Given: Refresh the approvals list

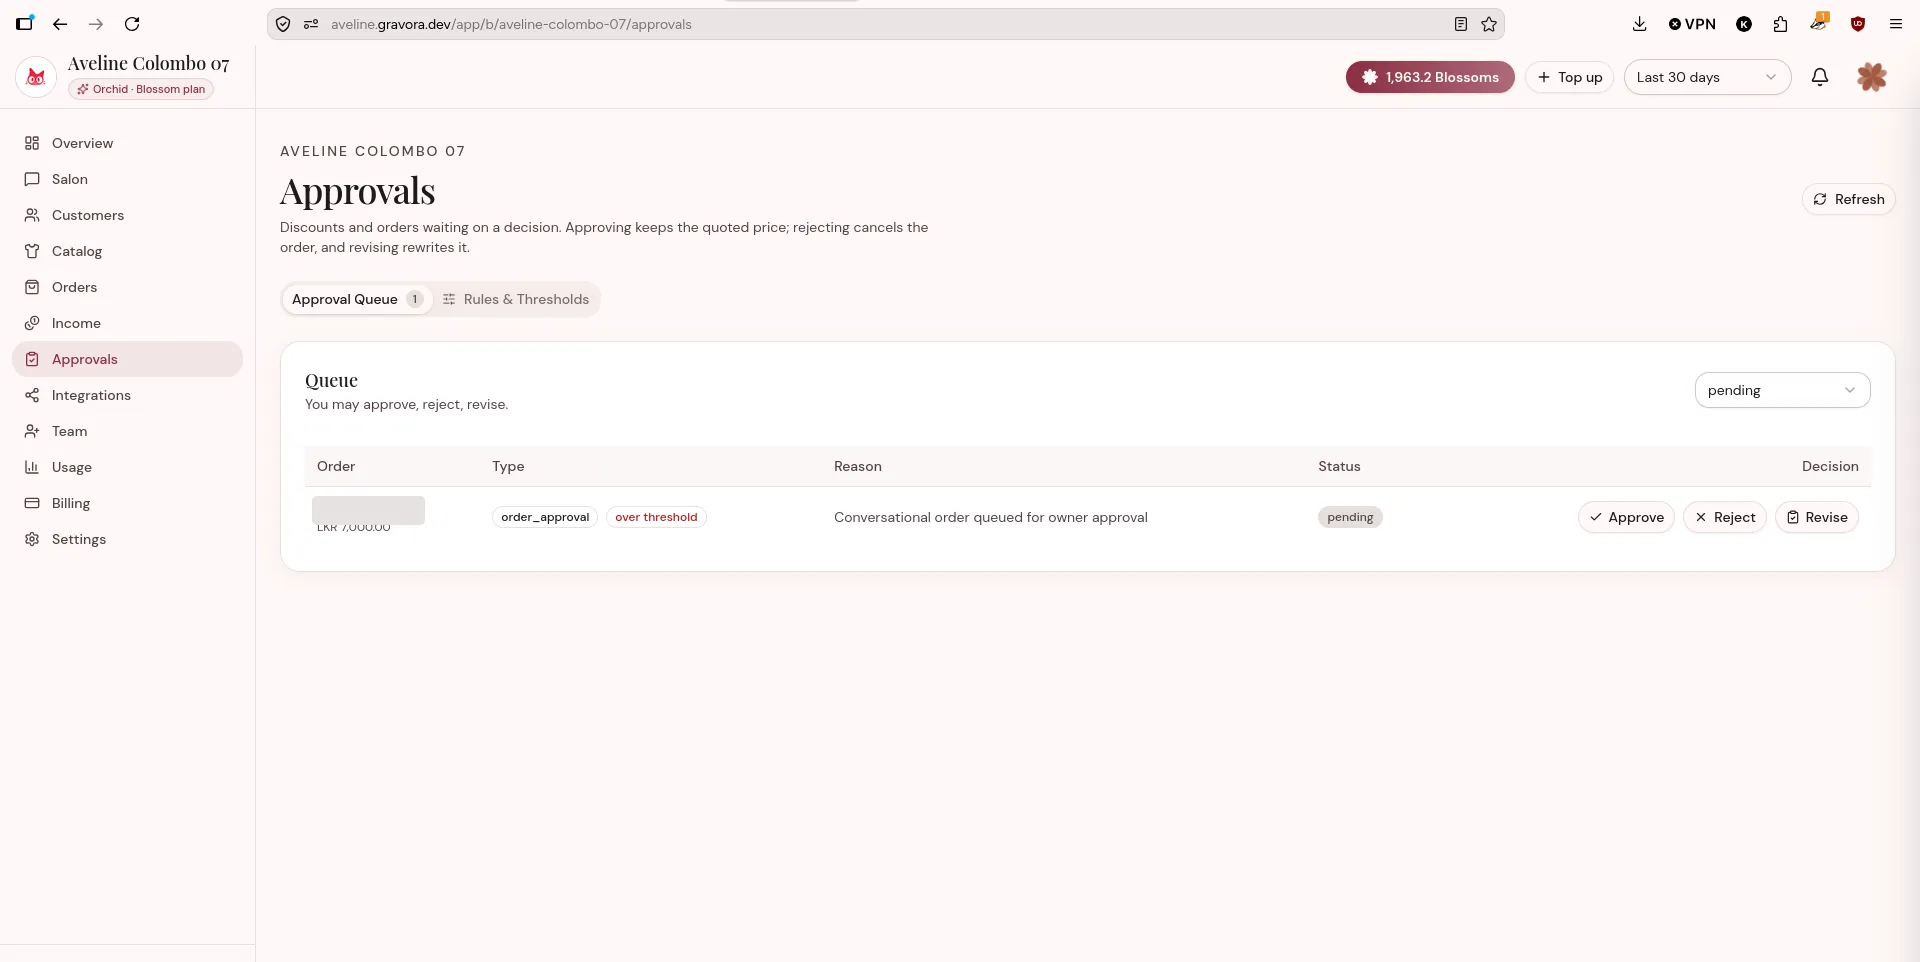Looking at the screenshot, I should (x=1848, y=199).
